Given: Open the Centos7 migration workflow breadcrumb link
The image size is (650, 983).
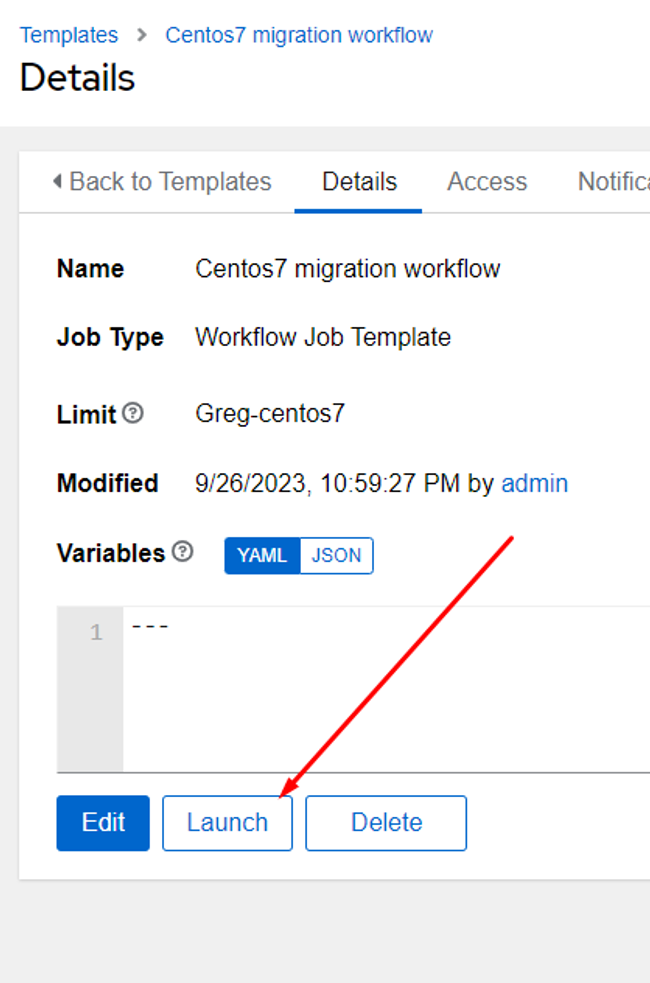Looking at the screenshot, I should [299, 35].
